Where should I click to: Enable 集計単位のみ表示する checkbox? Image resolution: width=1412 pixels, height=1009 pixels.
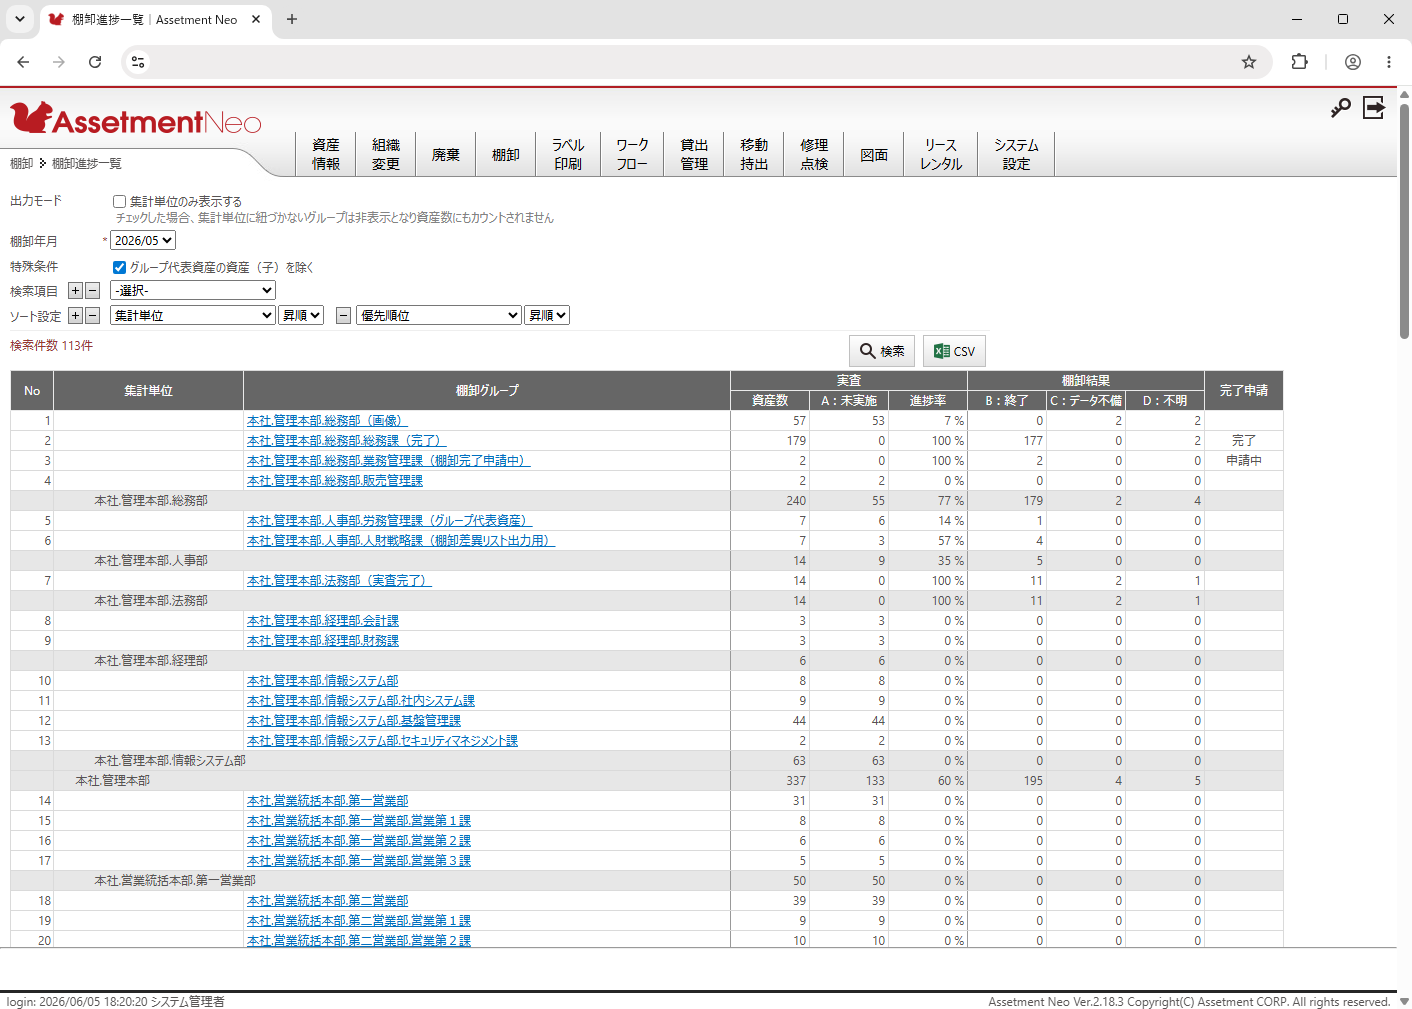(119, 202)
